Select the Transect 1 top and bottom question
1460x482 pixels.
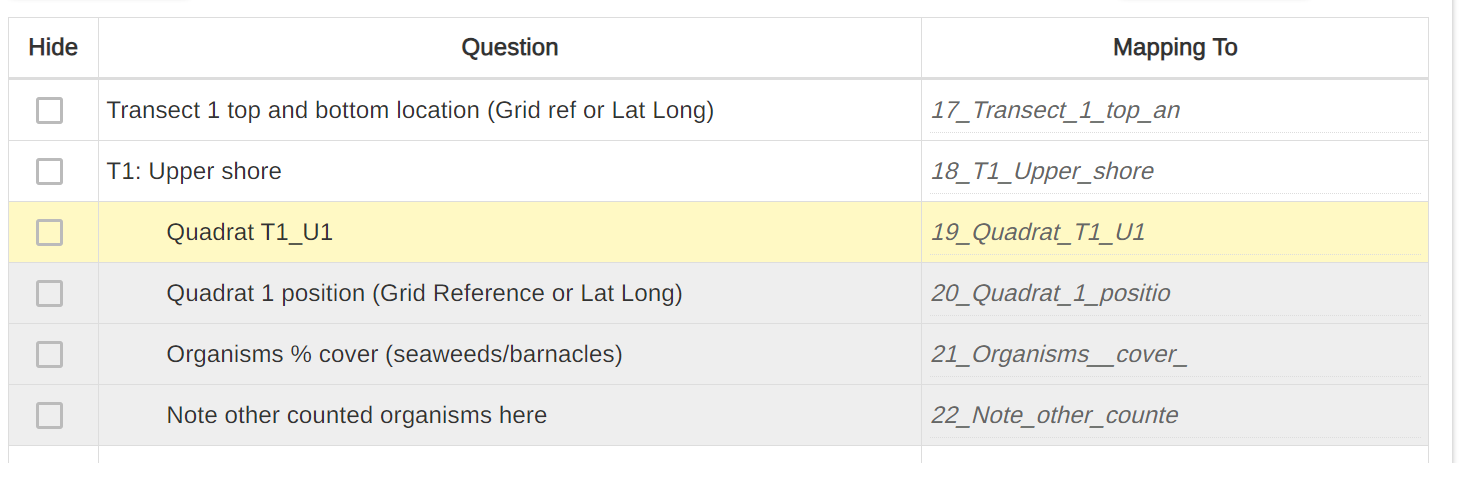pos(410,111)
